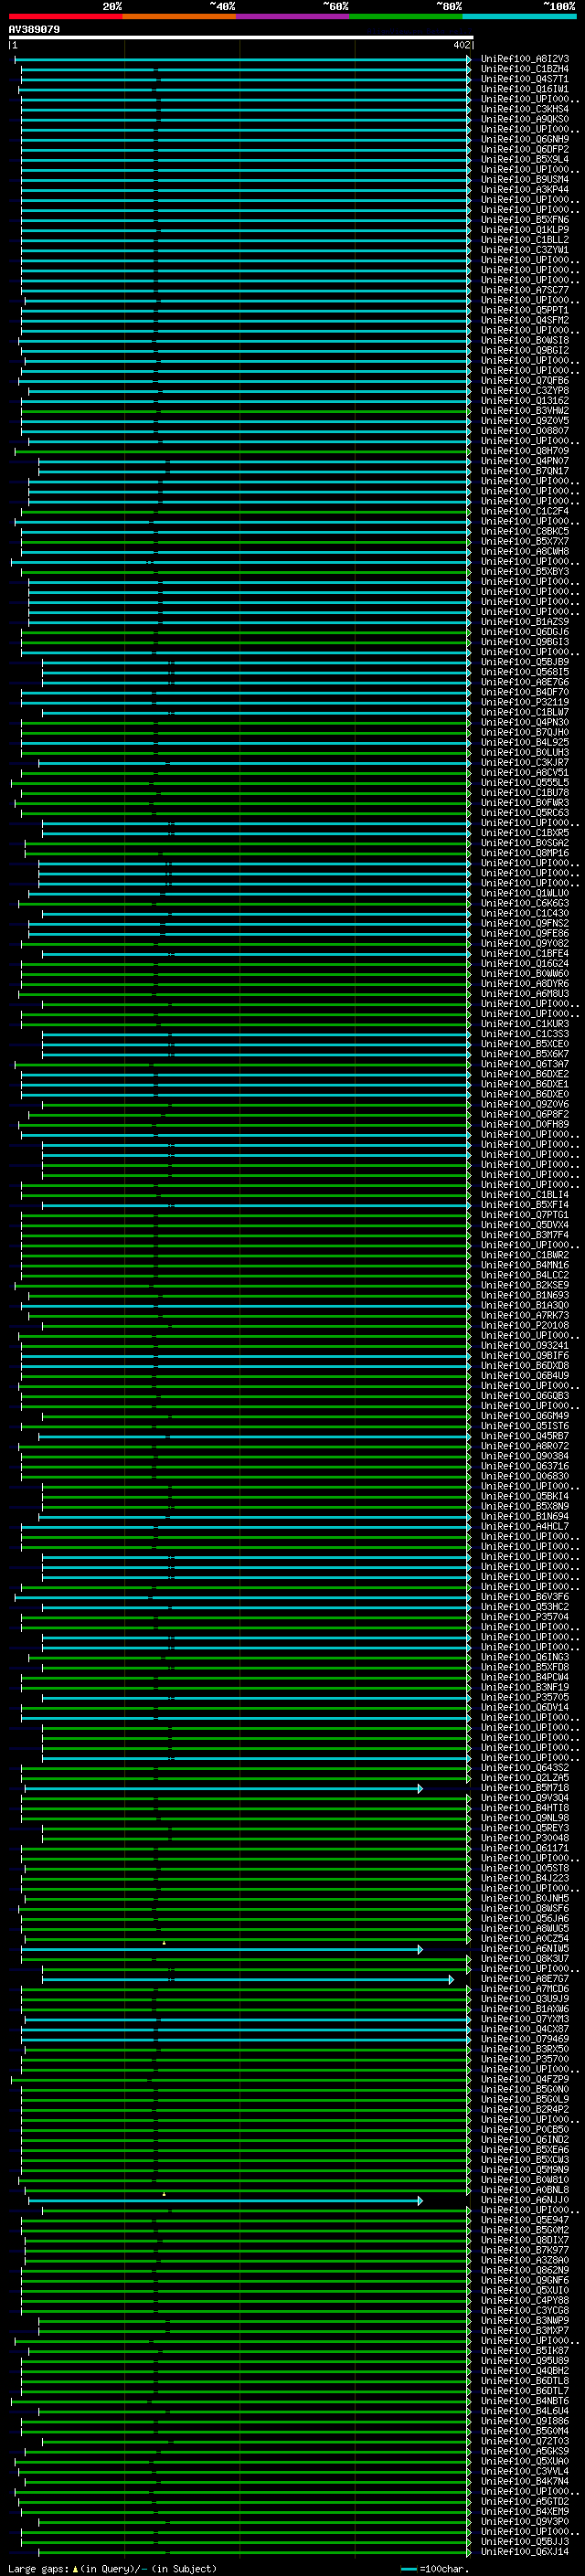Click the short cyan alignment bar for UniRef100_B5M718
Screen dimensions: 585x2576
pos(223,1788)
